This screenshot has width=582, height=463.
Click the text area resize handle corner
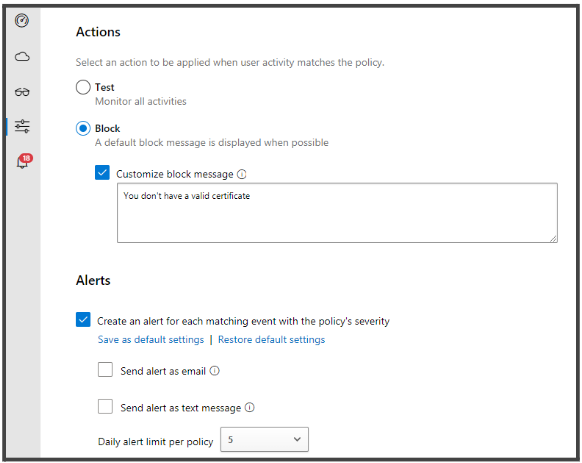(x=553, y=239)
